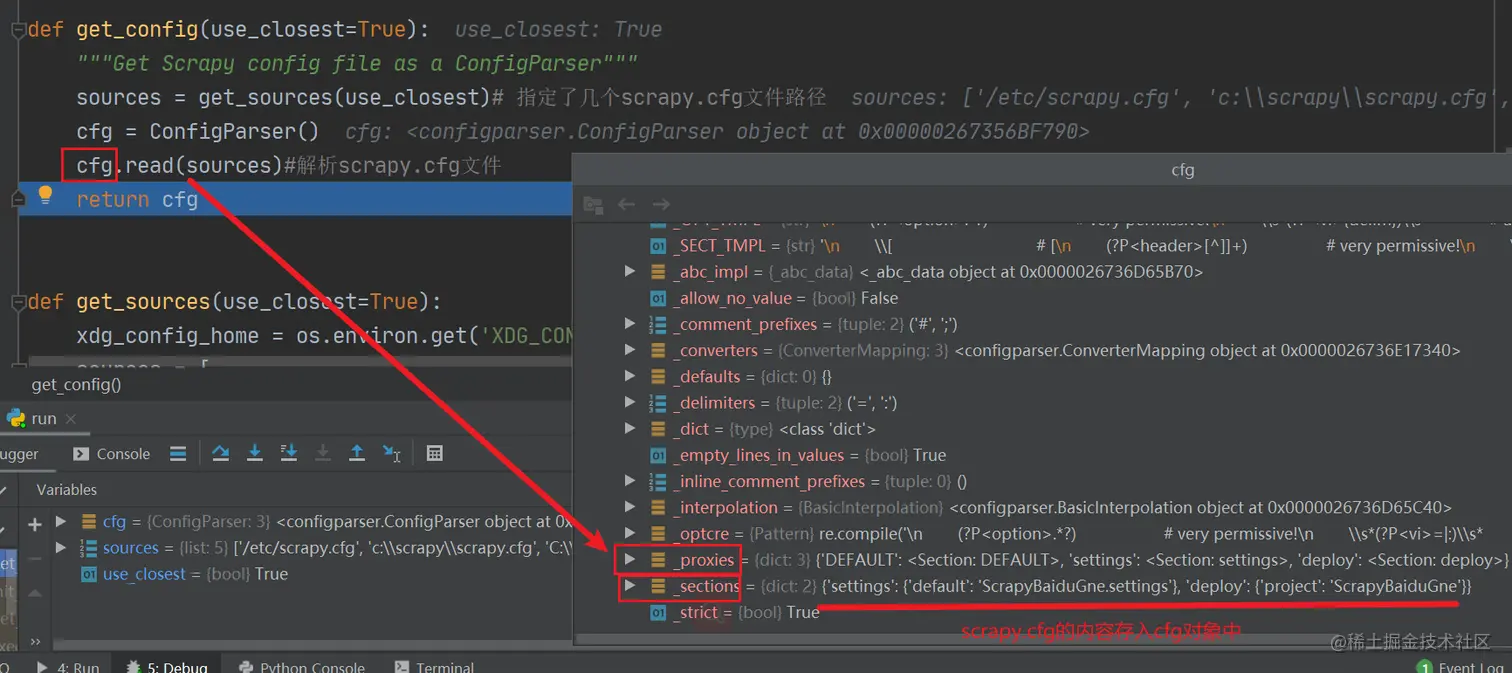Expand the cfg variable in Variables
1512x673 pixels.
click(61, 521)
